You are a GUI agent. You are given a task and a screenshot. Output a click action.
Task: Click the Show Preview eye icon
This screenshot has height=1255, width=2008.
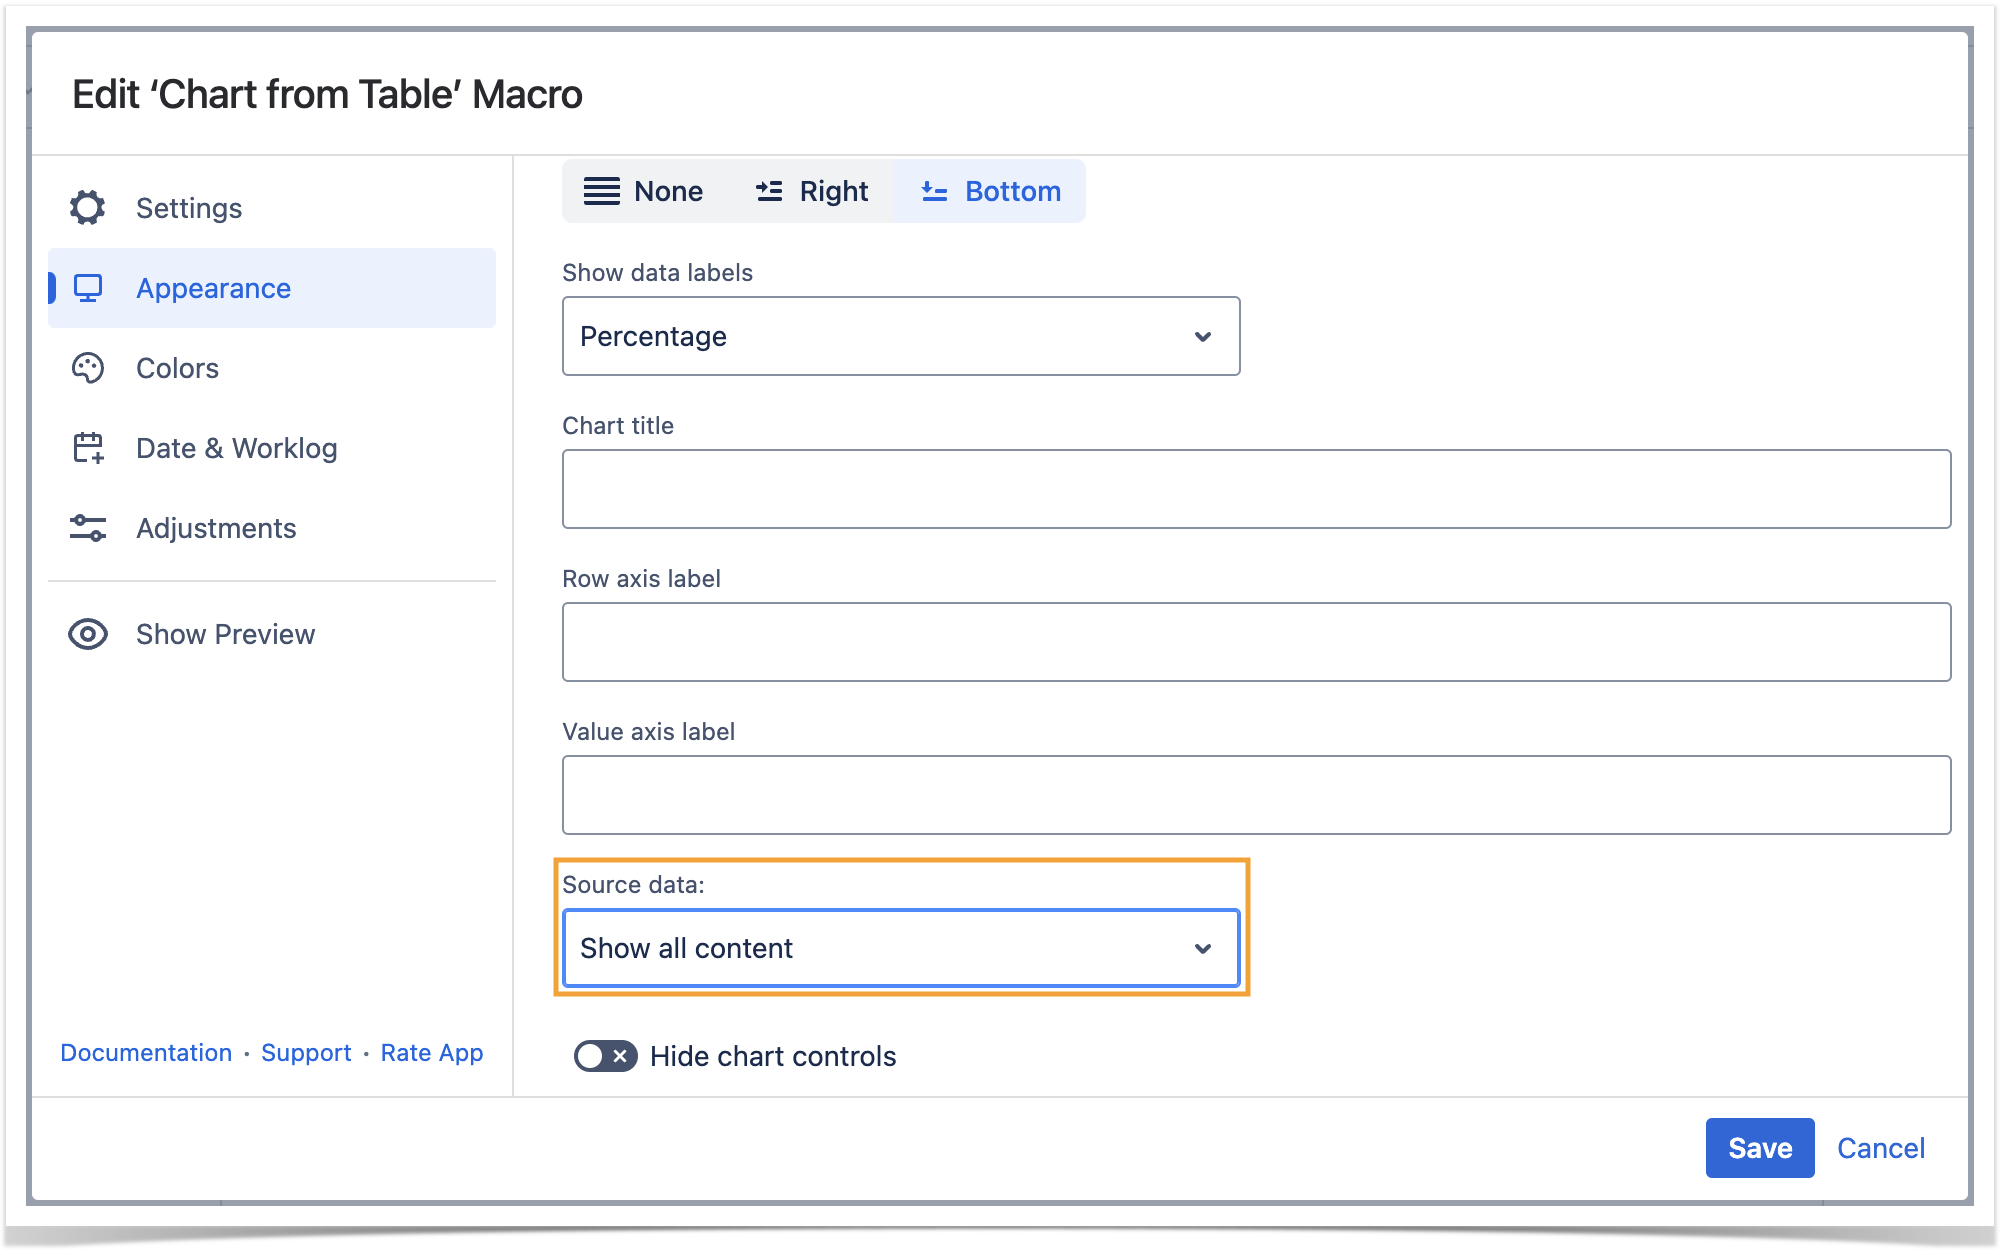(88, 634)
